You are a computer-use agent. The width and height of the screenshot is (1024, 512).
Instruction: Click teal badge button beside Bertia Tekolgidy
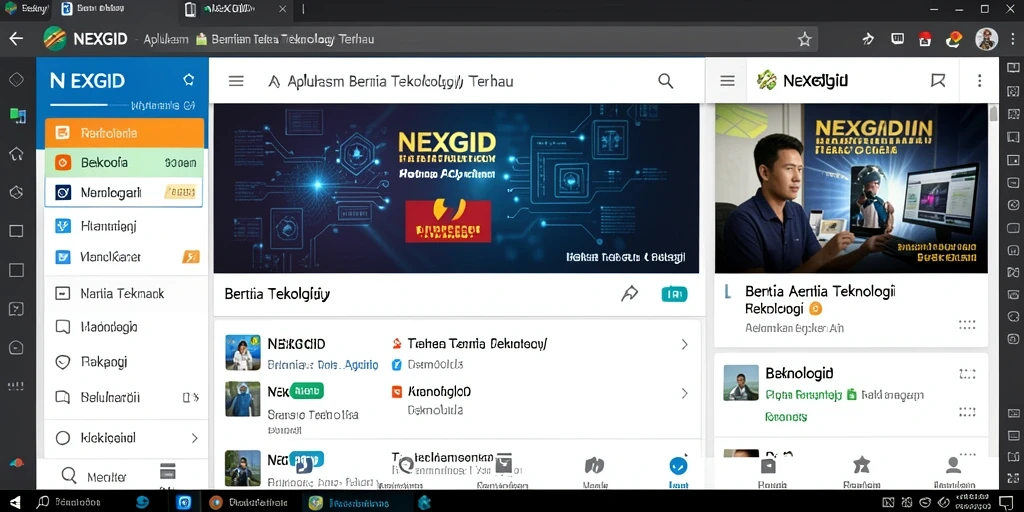(x=674, y=295)
